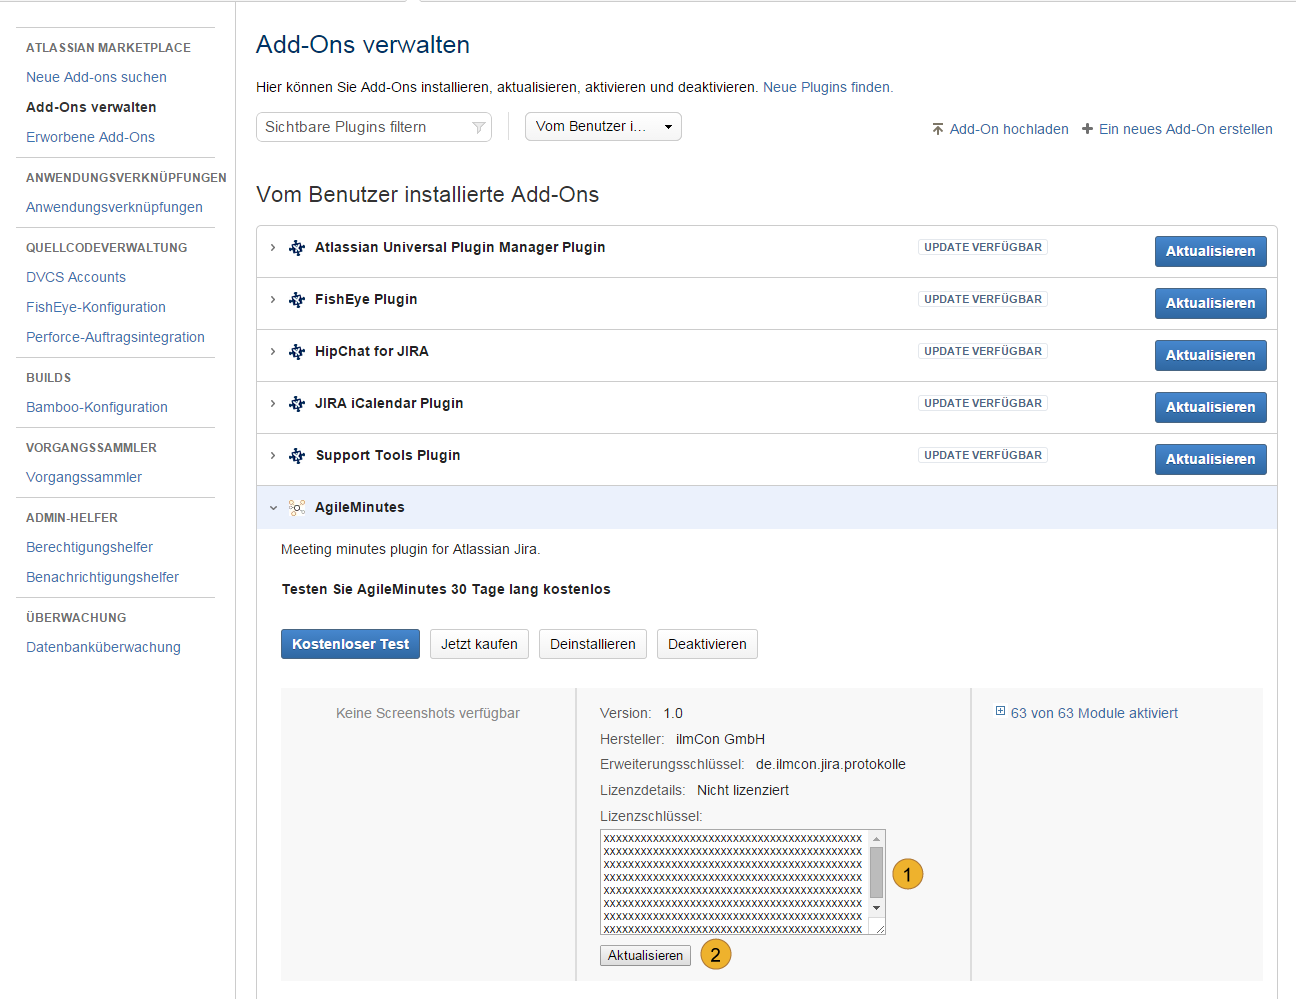Click the manufacturer name ilmCon GmbH
Screen dimensions: 1296x999
(720, 739)
